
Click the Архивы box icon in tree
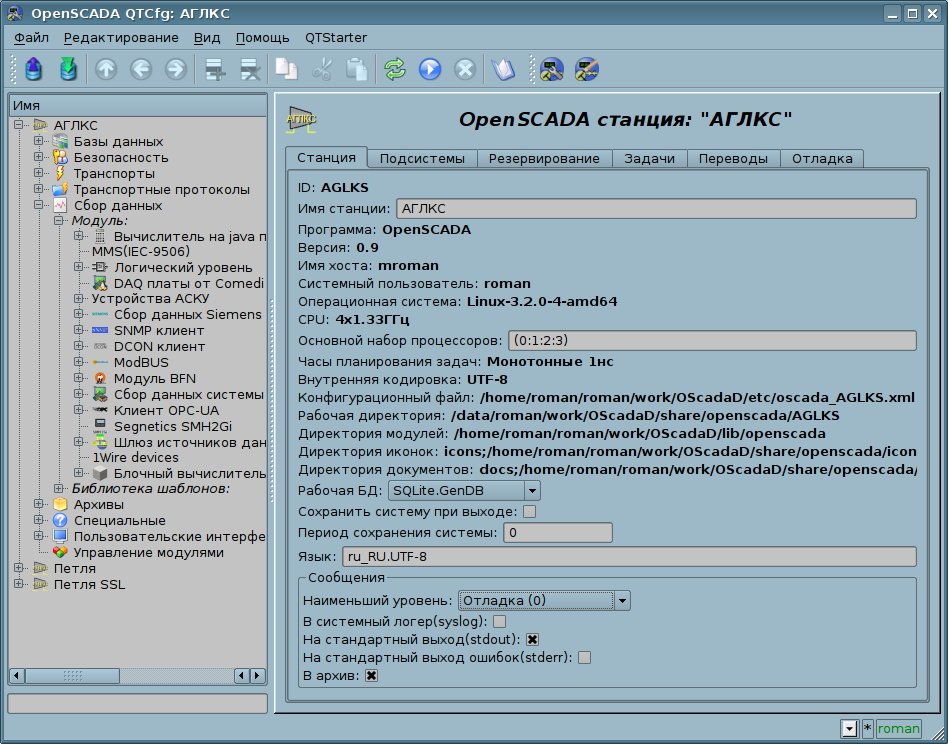click(x=60, y=504)
